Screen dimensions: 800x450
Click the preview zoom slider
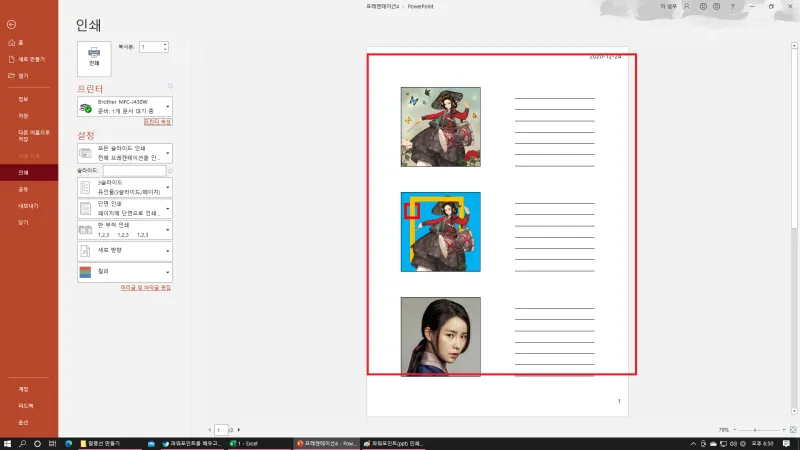tap(759, 430)
